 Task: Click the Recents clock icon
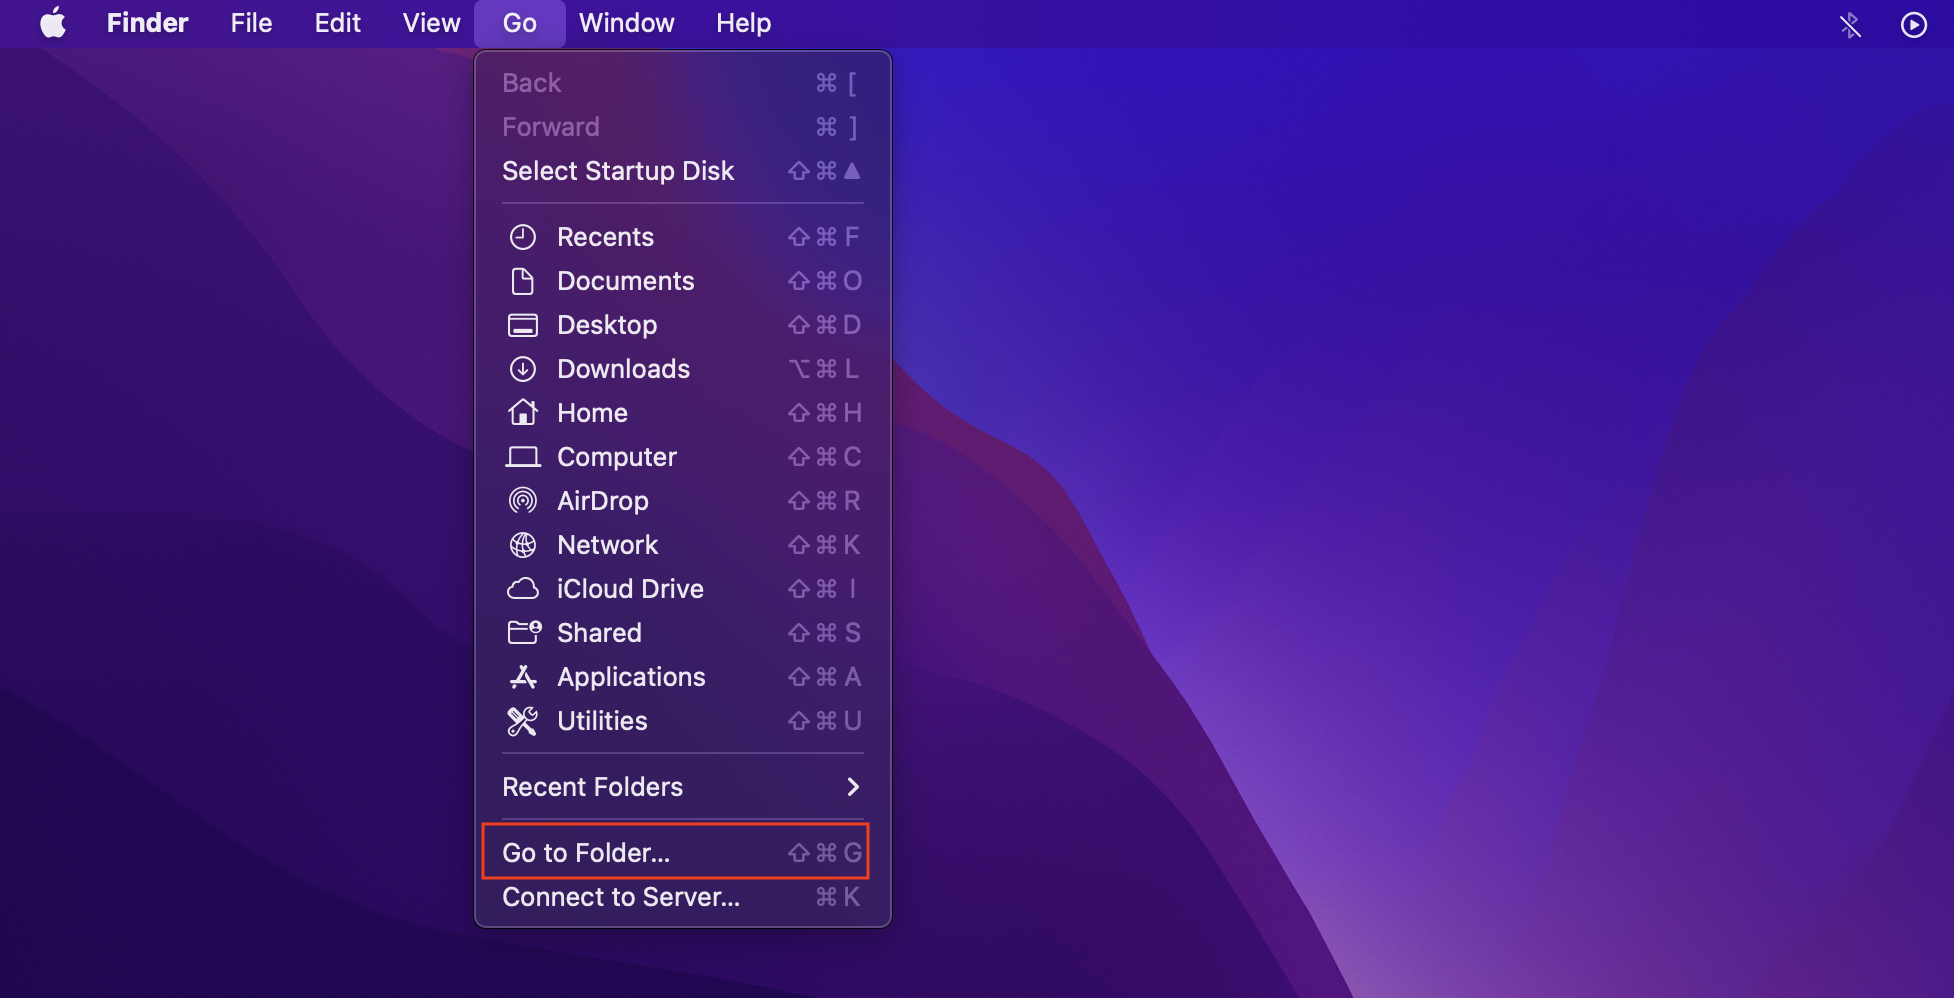523,237
